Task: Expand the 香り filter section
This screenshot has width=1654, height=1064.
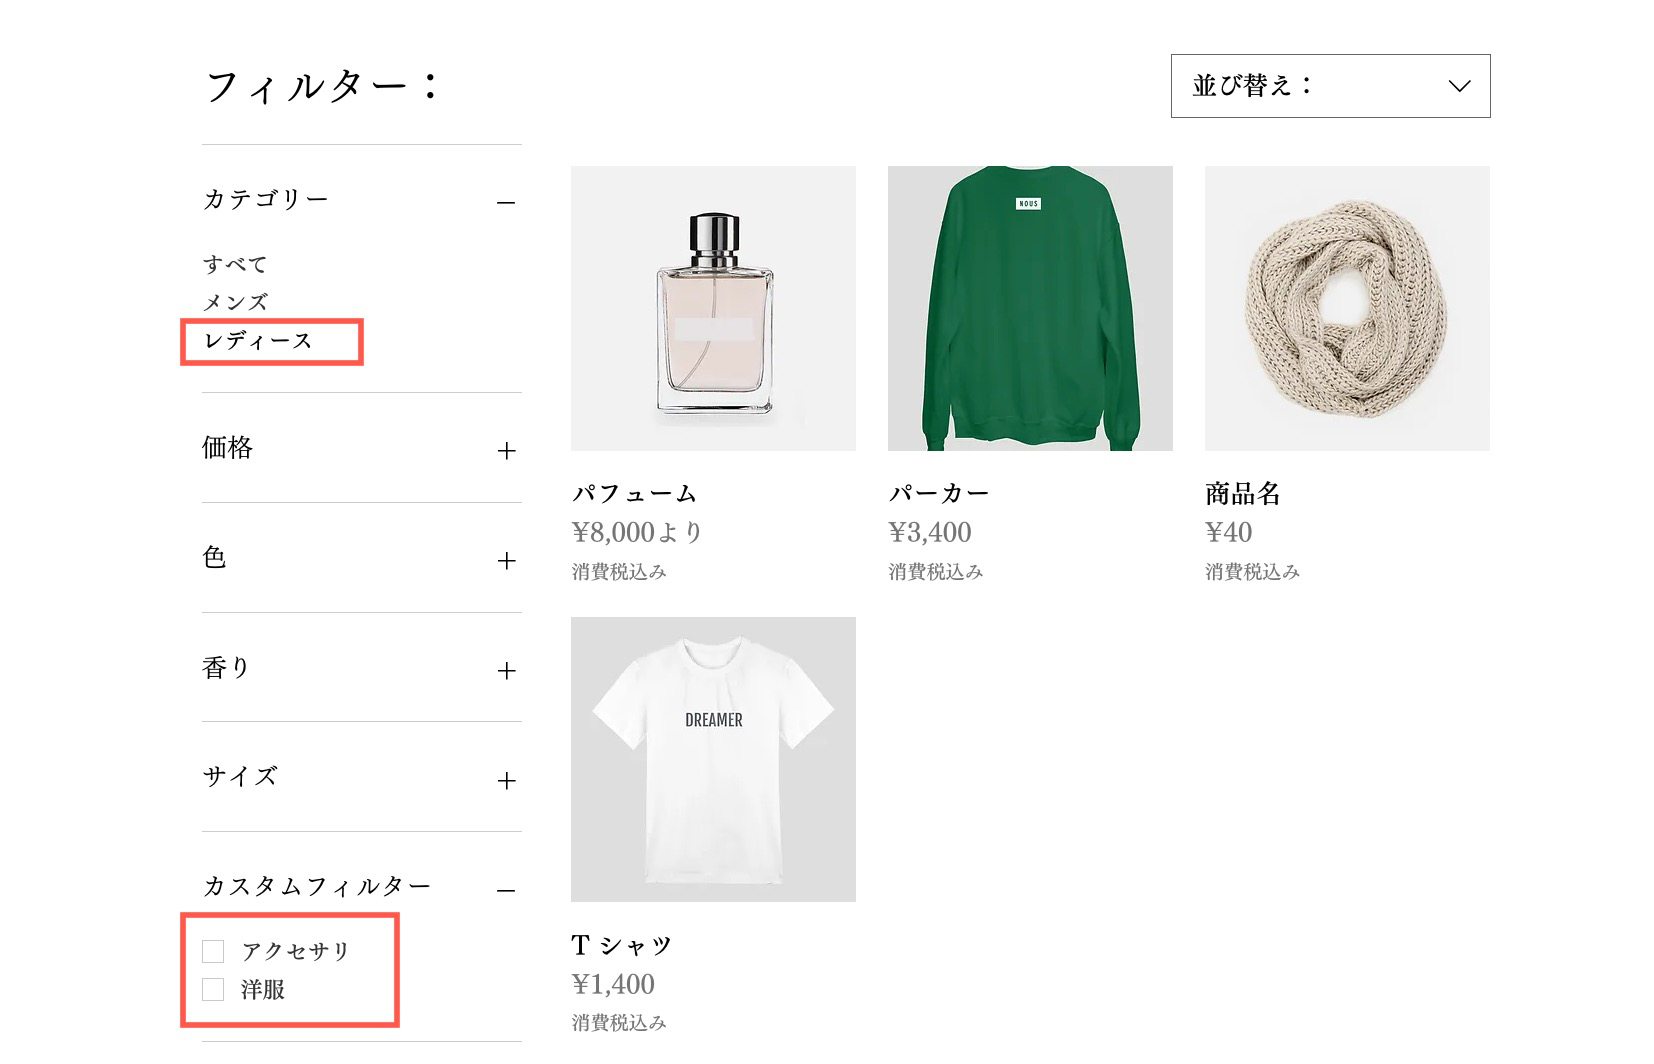Action: point(506,671)
